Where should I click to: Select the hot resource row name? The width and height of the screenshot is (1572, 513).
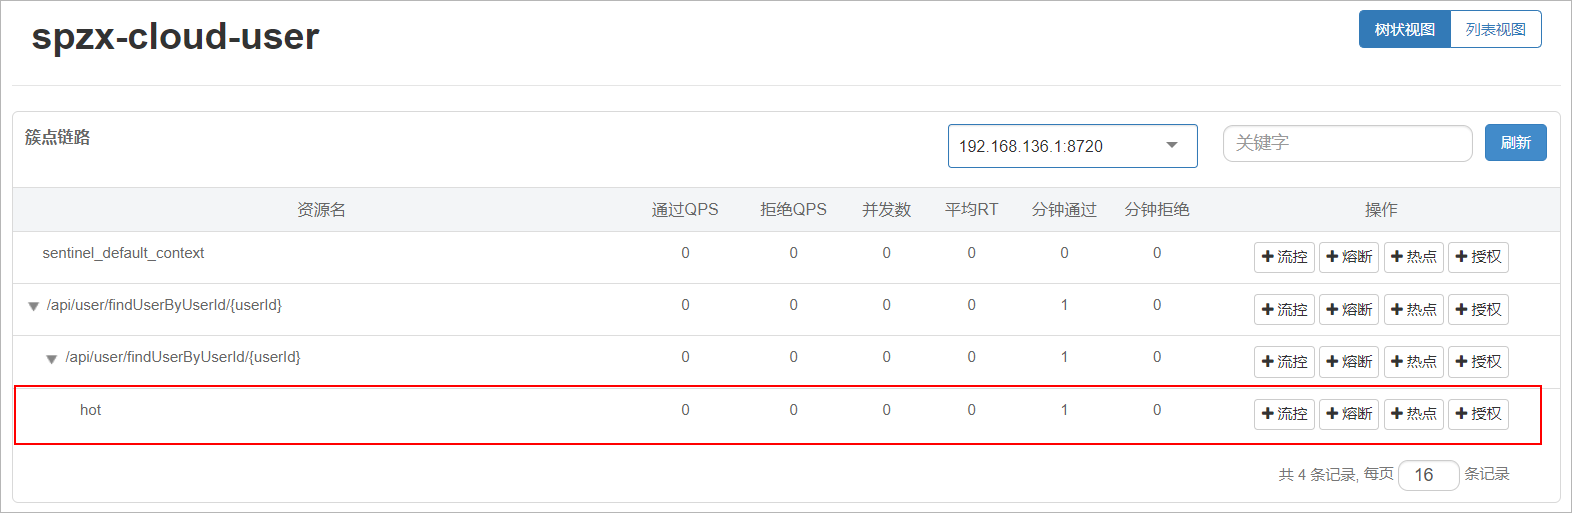point(90,410)
